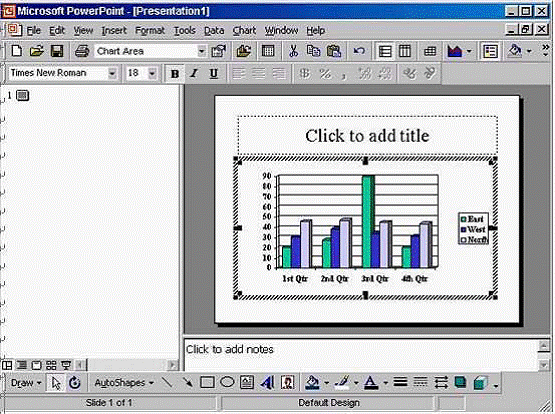Click the Print icon in toolbar
This screenshot has width=555, height=414.
click(82, 51)
